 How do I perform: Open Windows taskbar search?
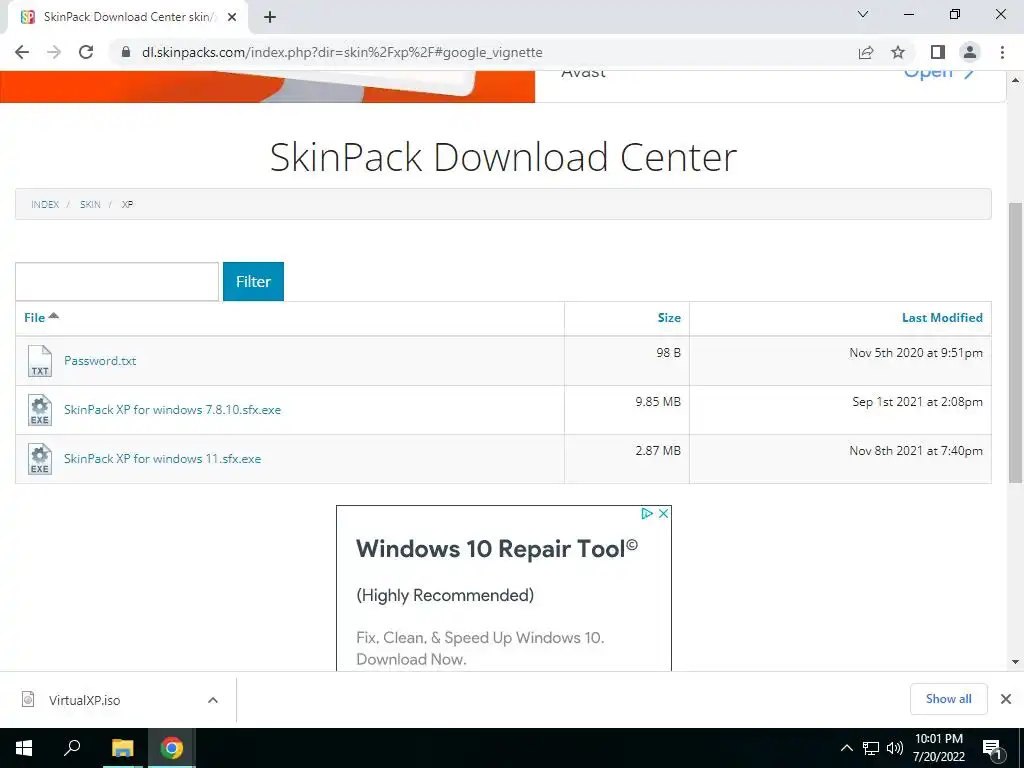point(72,748)
